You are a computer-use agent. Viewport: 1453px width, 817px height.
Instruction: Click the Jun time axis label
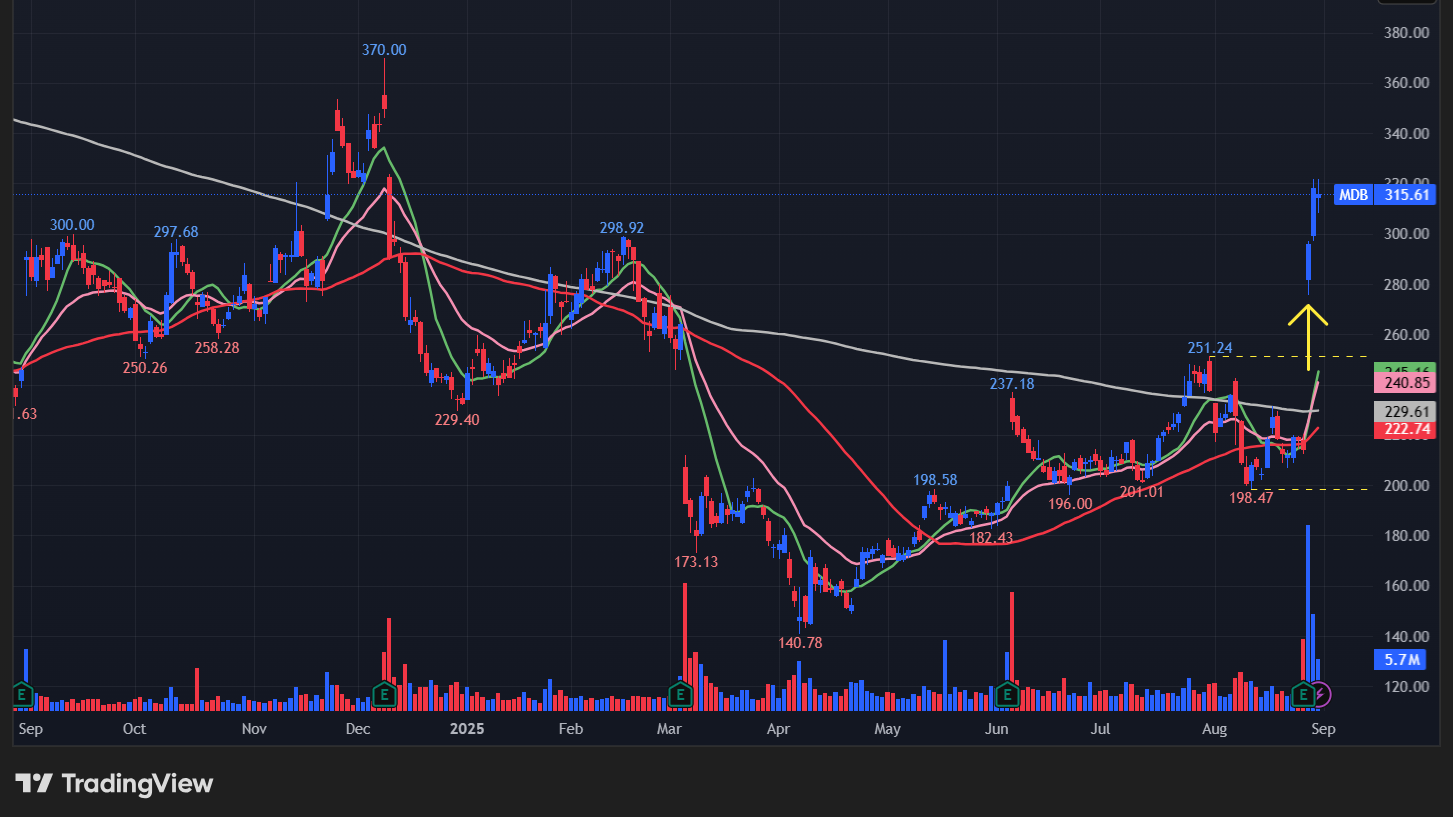pos(998,729)
